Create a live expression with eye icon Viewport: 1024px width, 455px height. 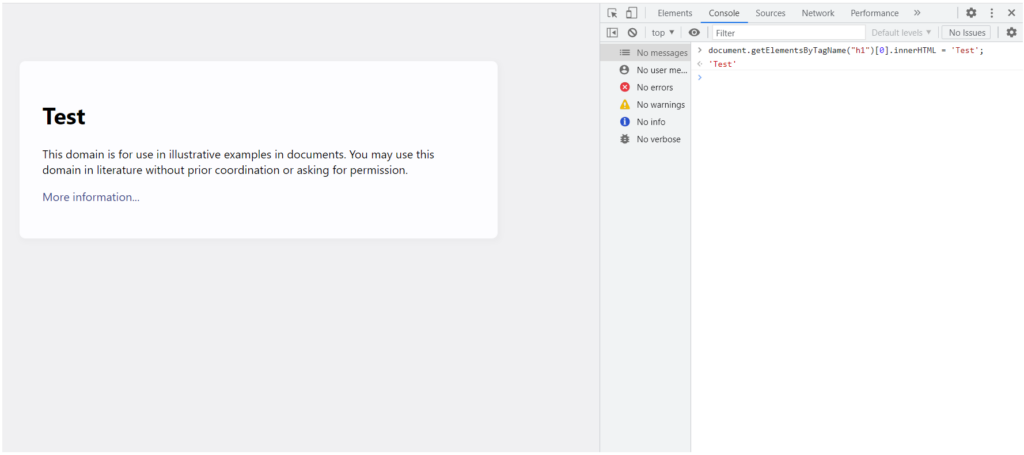click(x=694, y=33)
